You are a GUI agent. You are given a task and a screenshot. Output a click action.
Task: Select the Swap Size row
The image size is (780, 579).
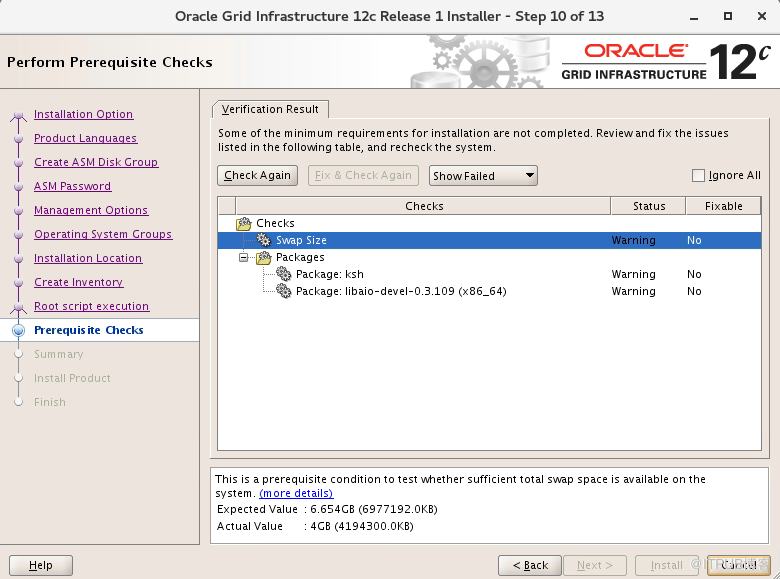tap(489, 240)
